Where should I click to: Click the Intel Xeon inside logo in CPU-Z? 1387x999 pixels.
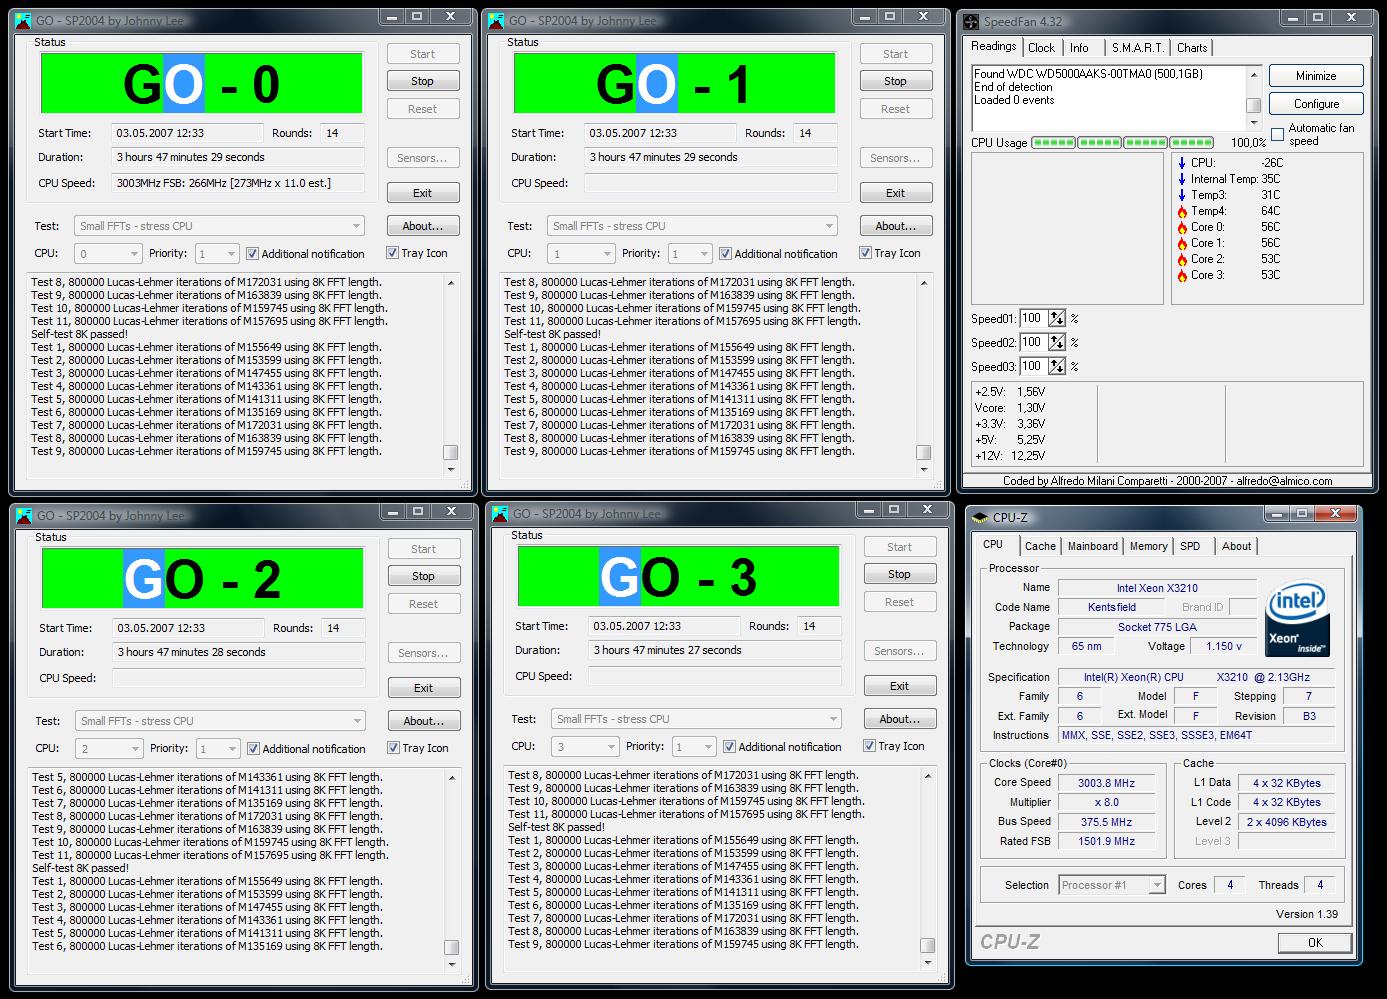[x=1297, y=618]
